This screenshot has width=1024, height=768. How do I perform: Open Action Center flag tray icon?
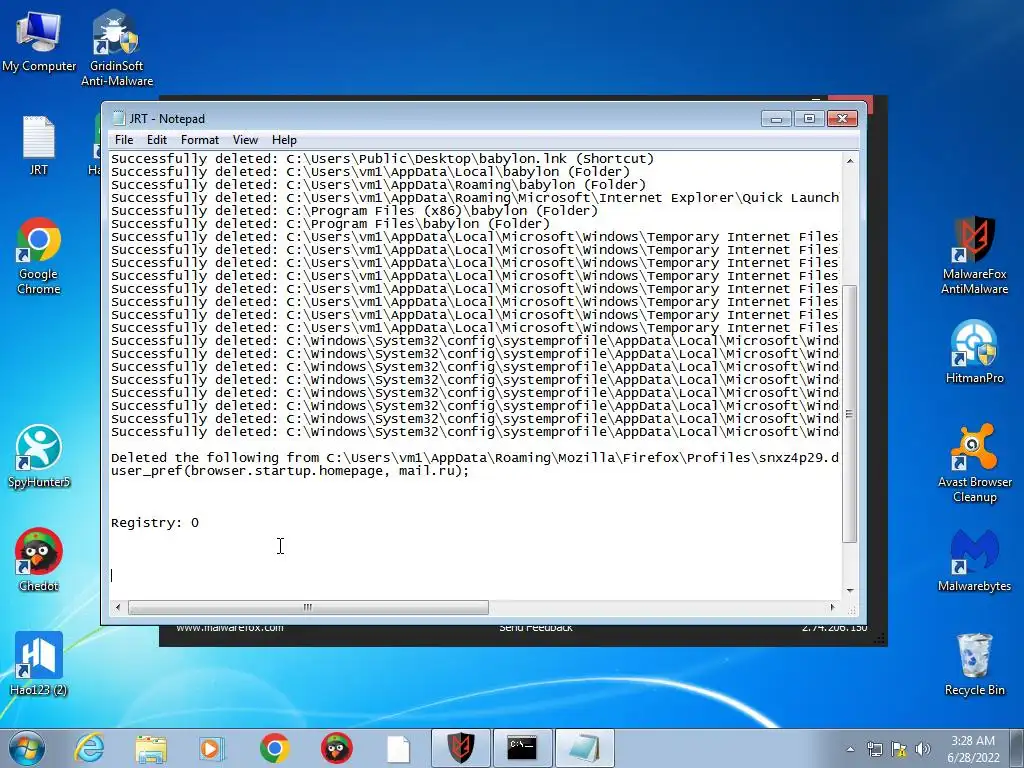(x=899, y=749)
